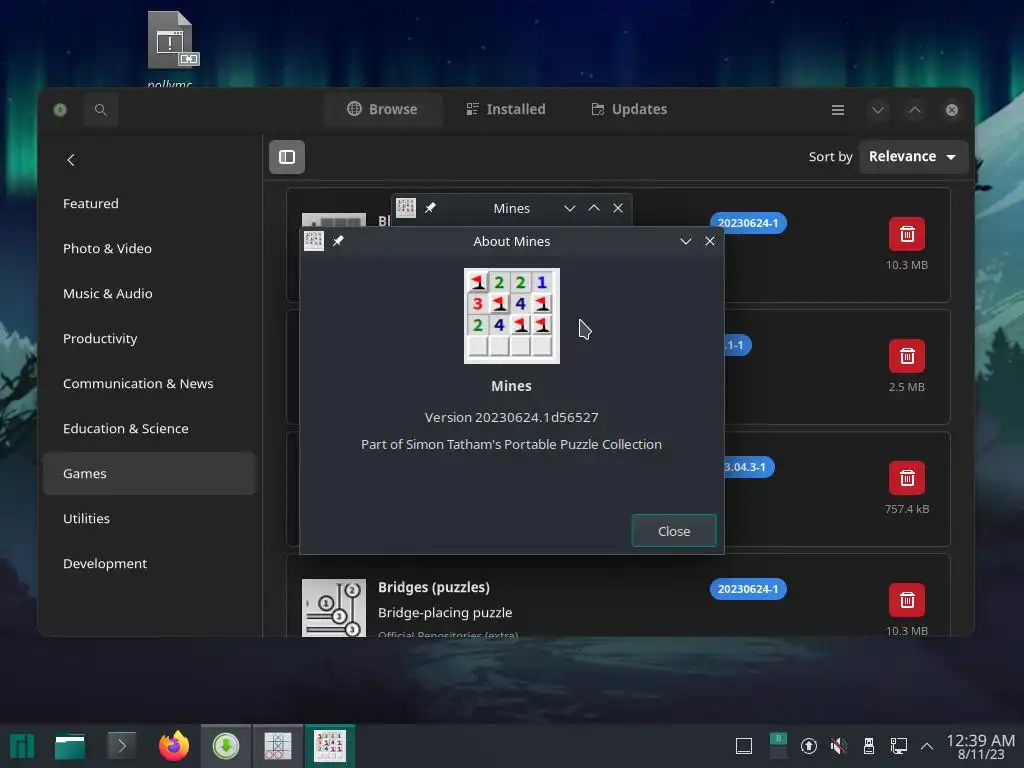Maximize the Pamac window chevron
The width and height of the screenshot is (1024, 768).
click(915, 110)
